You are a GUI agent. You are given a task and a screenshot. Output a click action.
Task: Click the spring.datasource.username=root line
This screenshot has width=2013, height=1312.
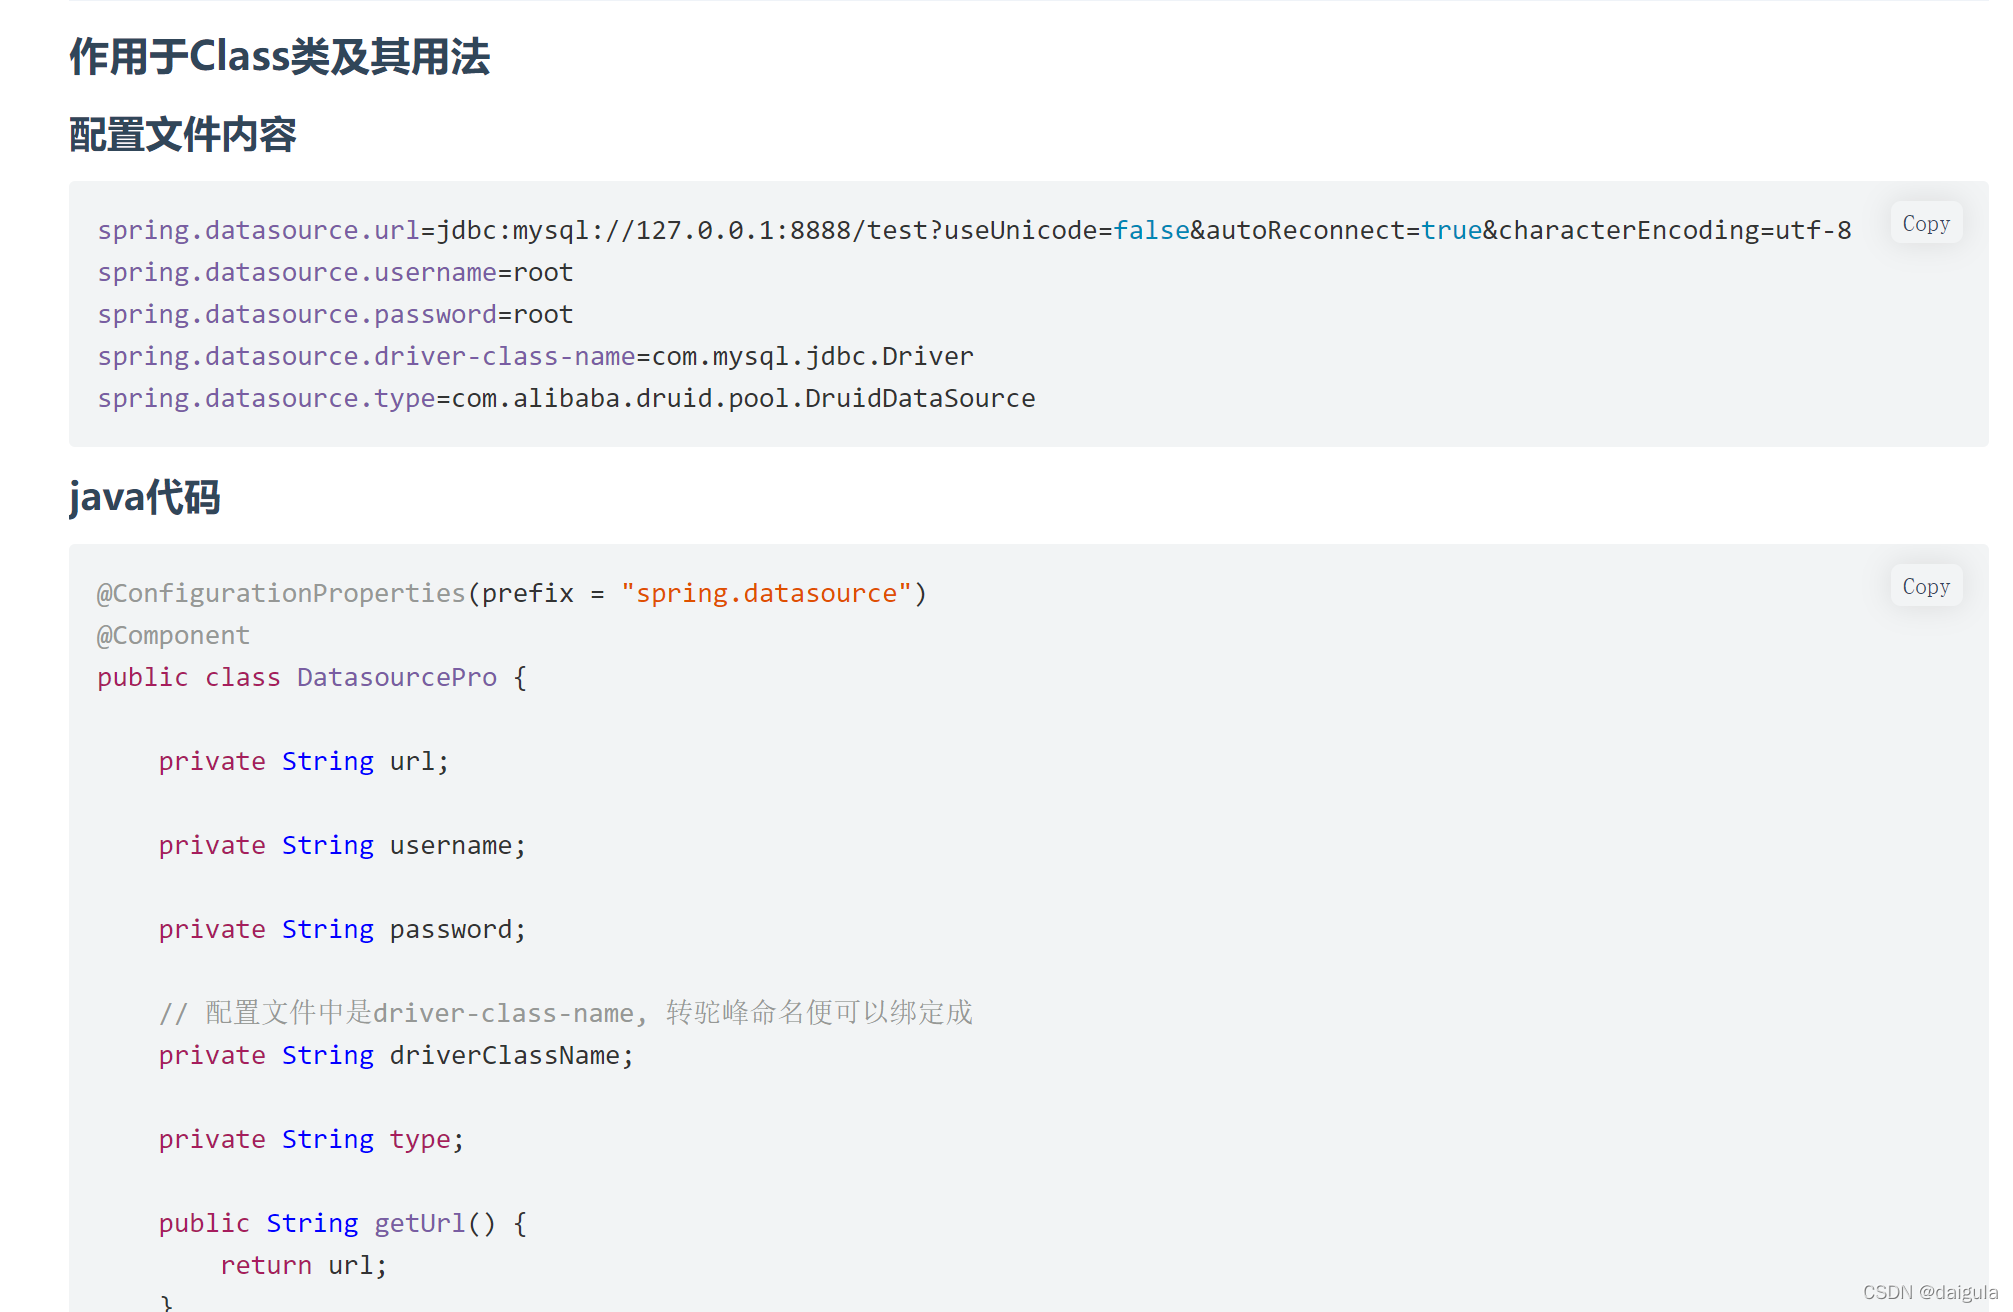335,273
